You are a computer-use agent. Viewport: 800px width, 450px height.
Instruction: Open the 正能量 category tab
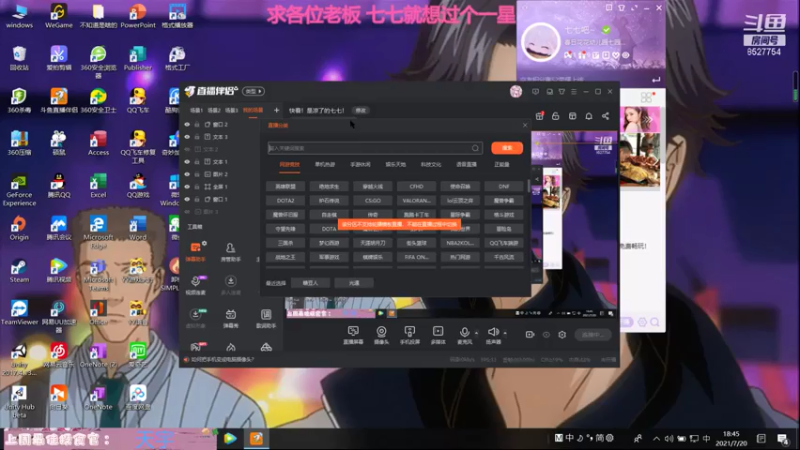[502, 164]
